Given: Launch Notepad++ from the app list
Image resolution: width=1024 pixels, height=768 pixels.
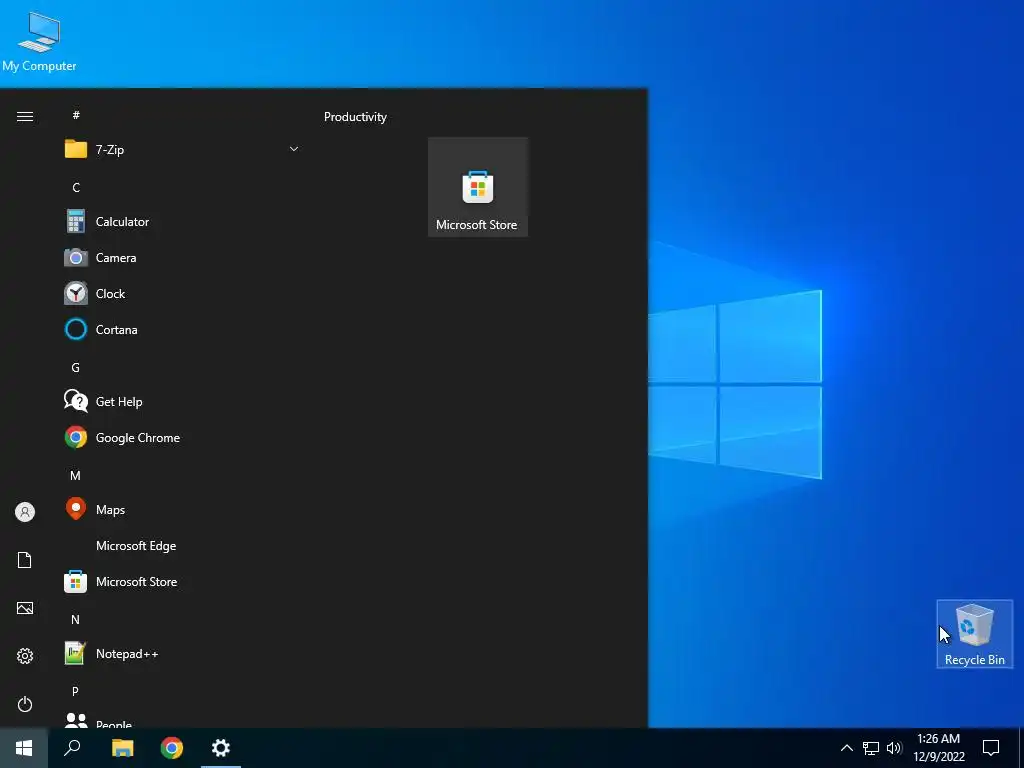Looking at the screenshot, I should point(183,654).
